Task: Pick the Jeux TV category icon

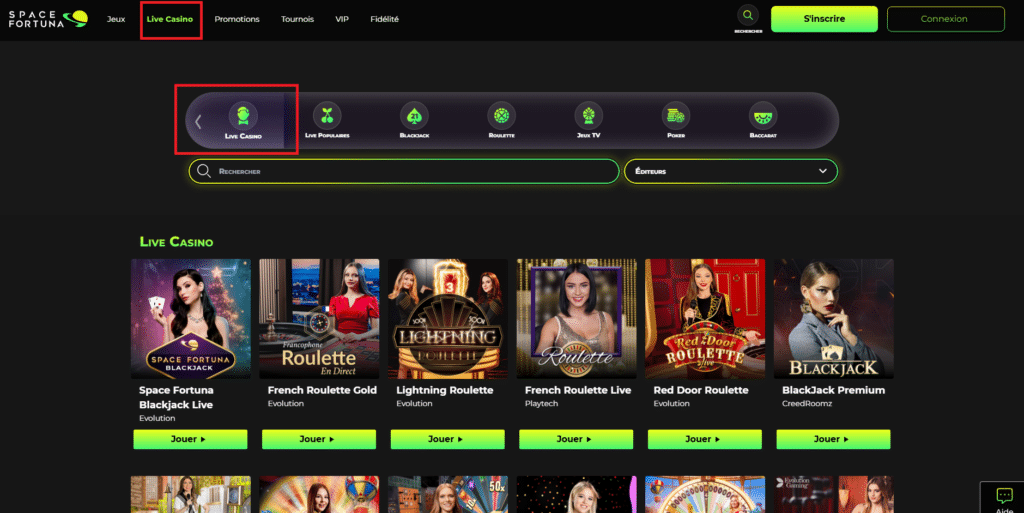Action: pos(588,116)
